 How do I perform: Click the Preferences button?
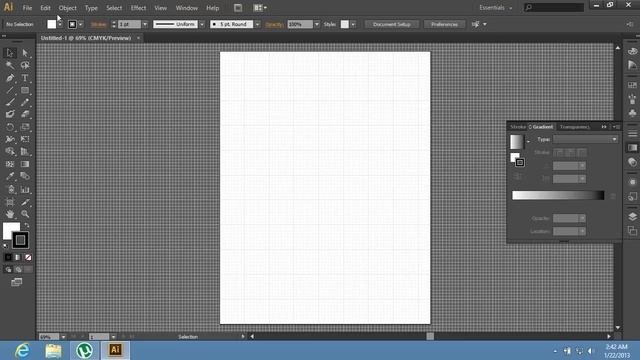(x=444, y=24)
